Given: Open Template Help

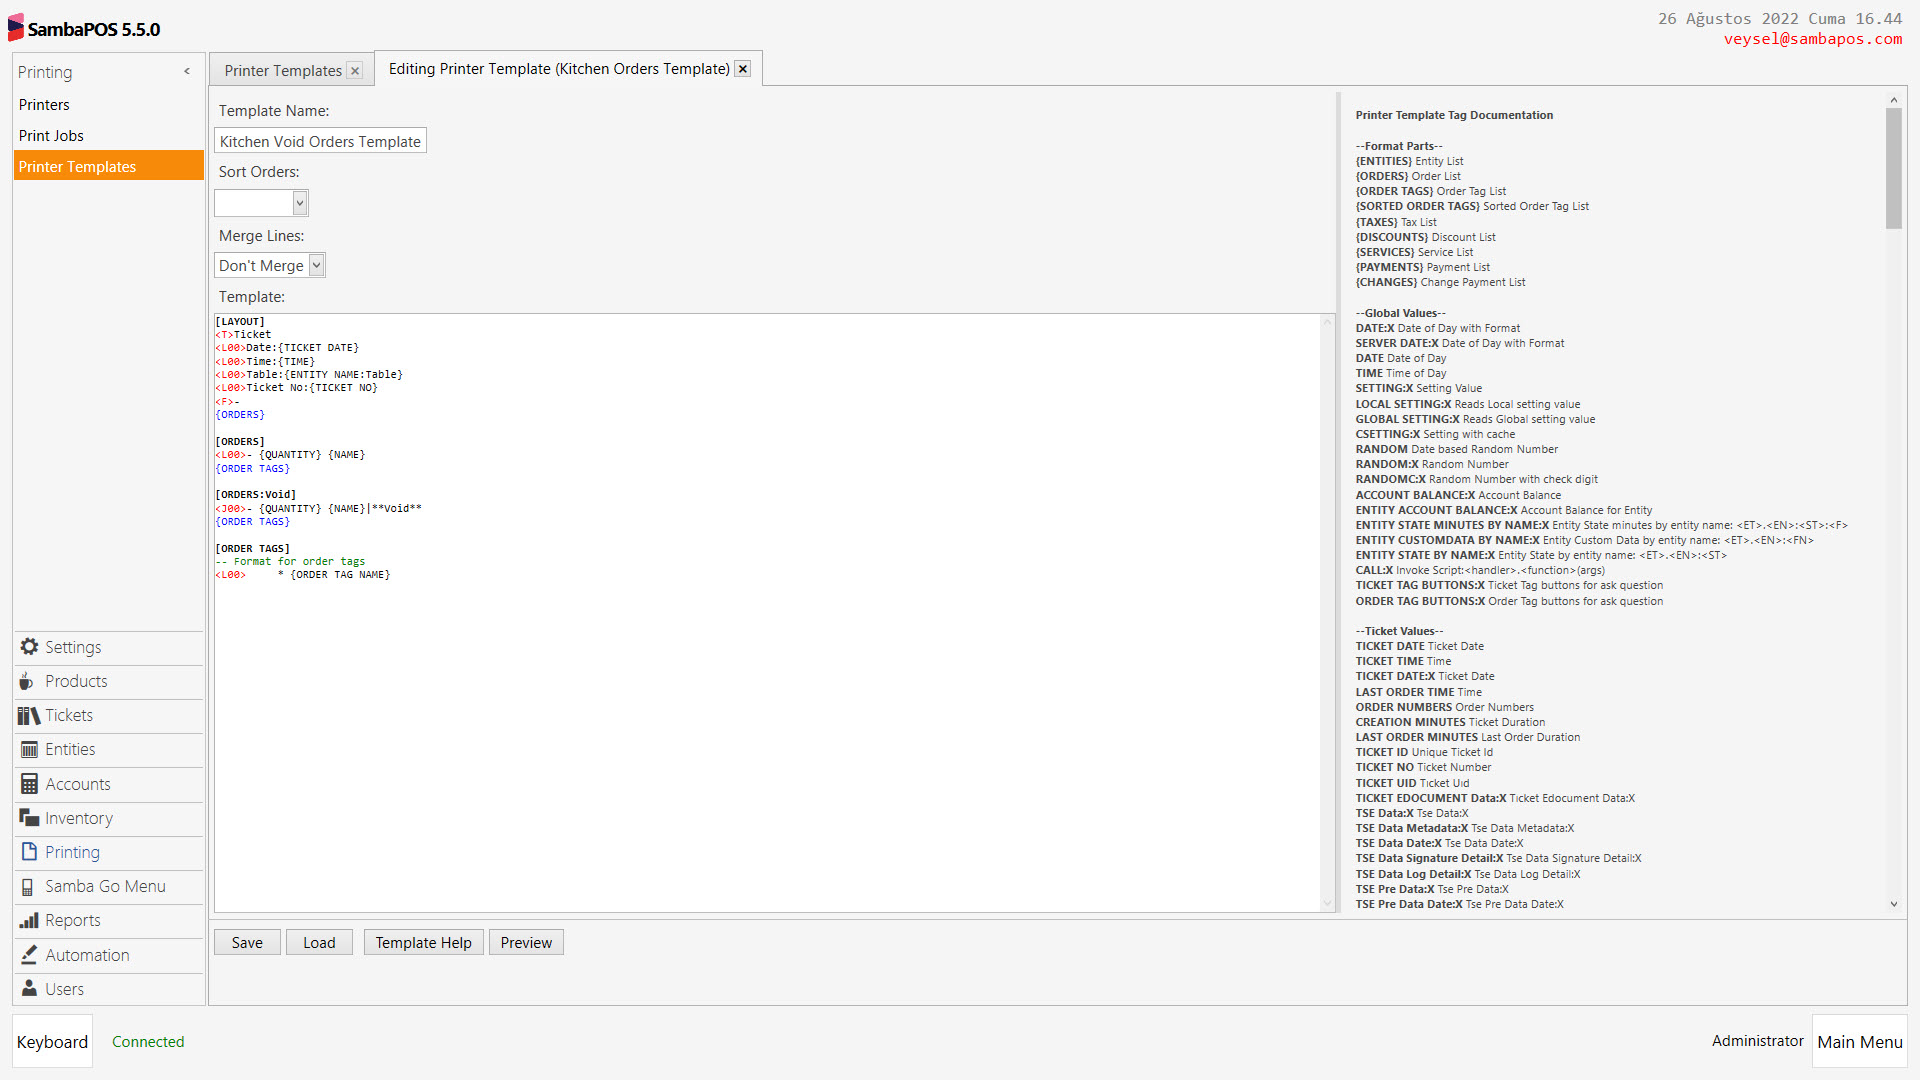Looking at the screenshot, I should point(424,943).
